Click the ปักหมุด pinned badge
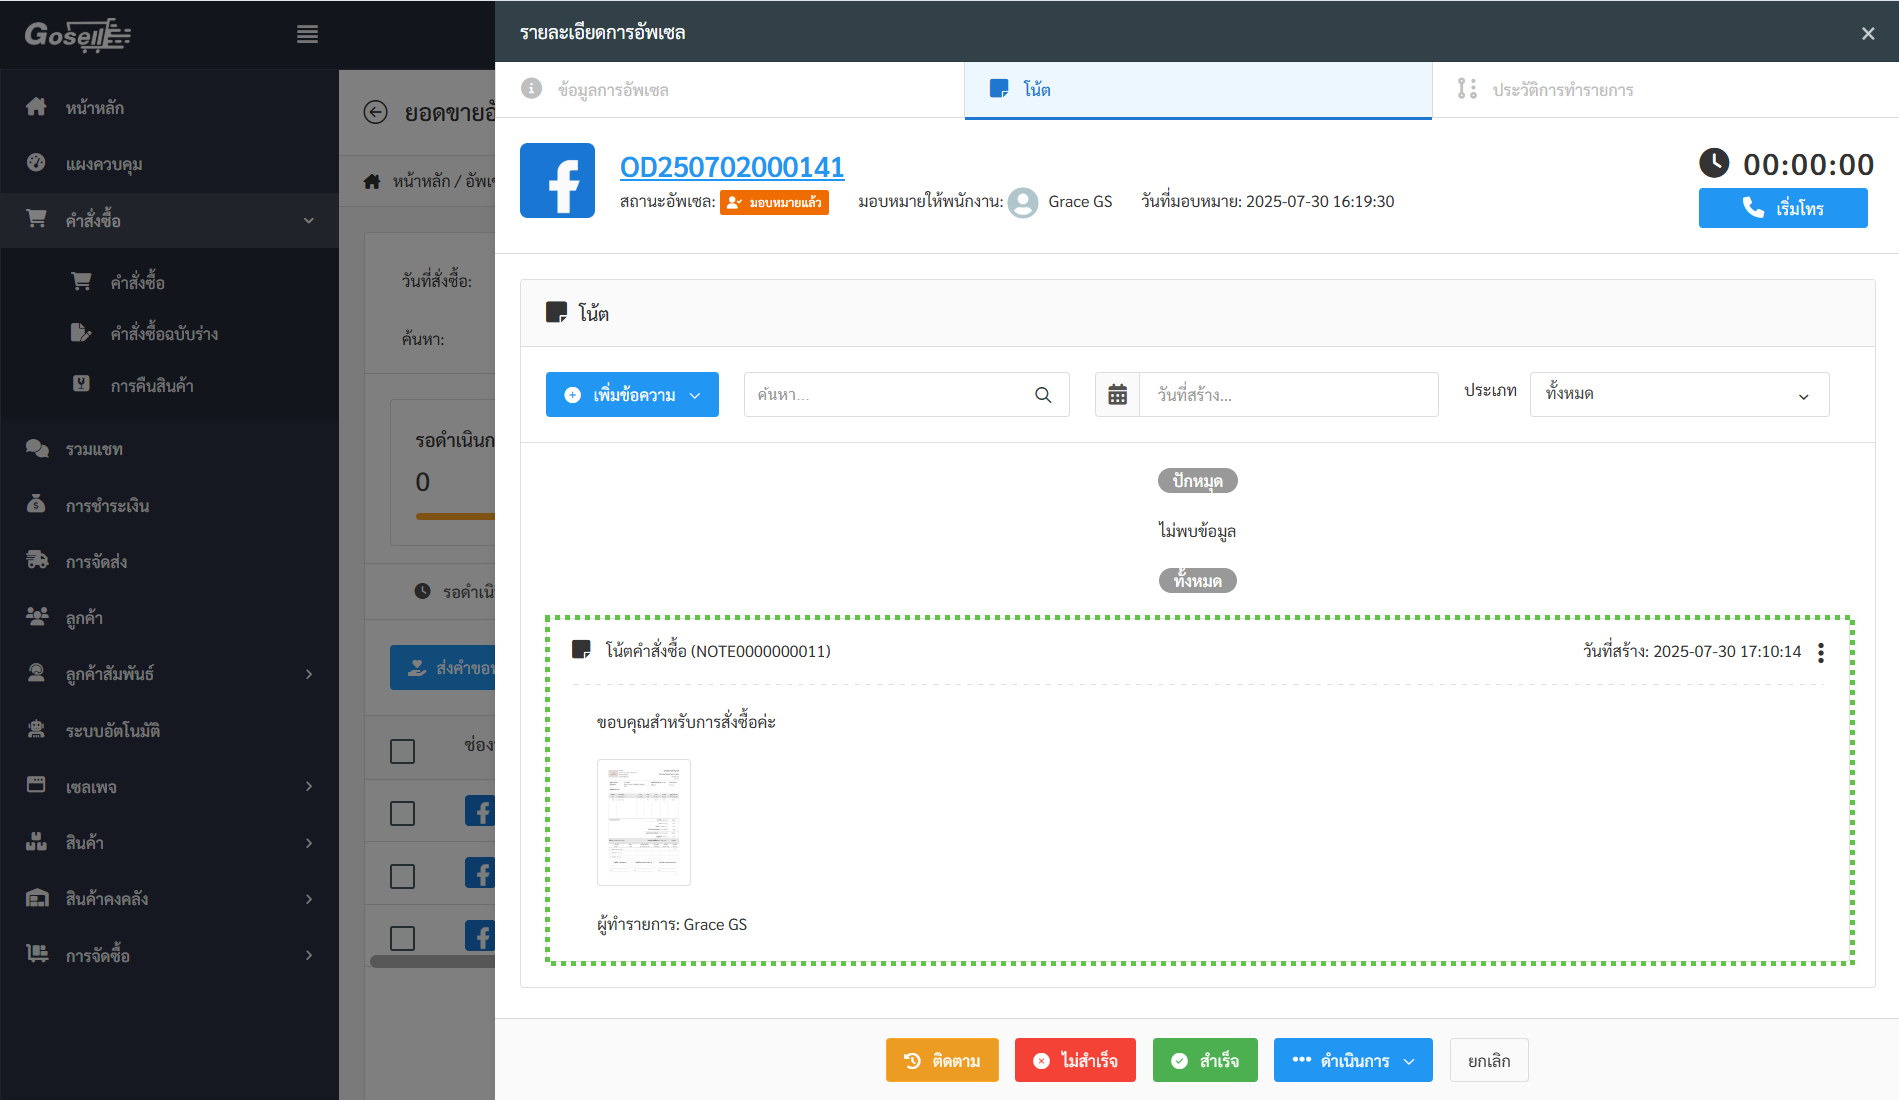 (x=1197, y=481)
